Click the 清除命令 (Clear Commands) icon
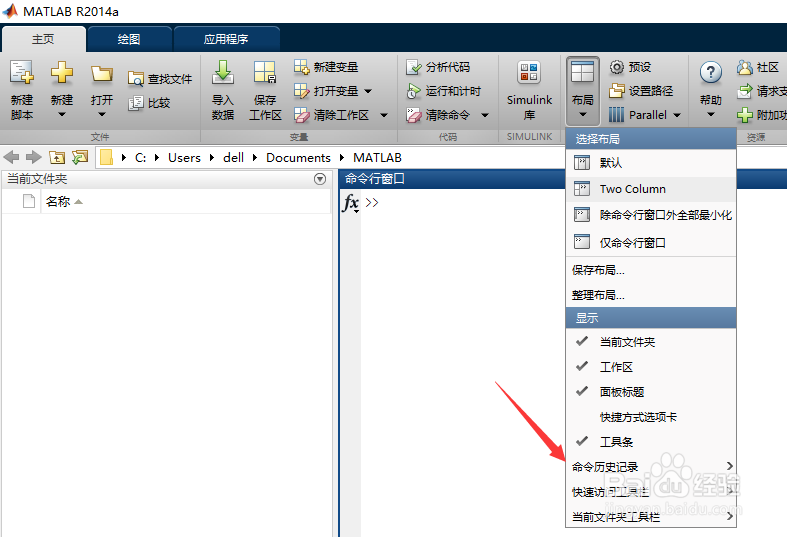 (x=414, y=115)
